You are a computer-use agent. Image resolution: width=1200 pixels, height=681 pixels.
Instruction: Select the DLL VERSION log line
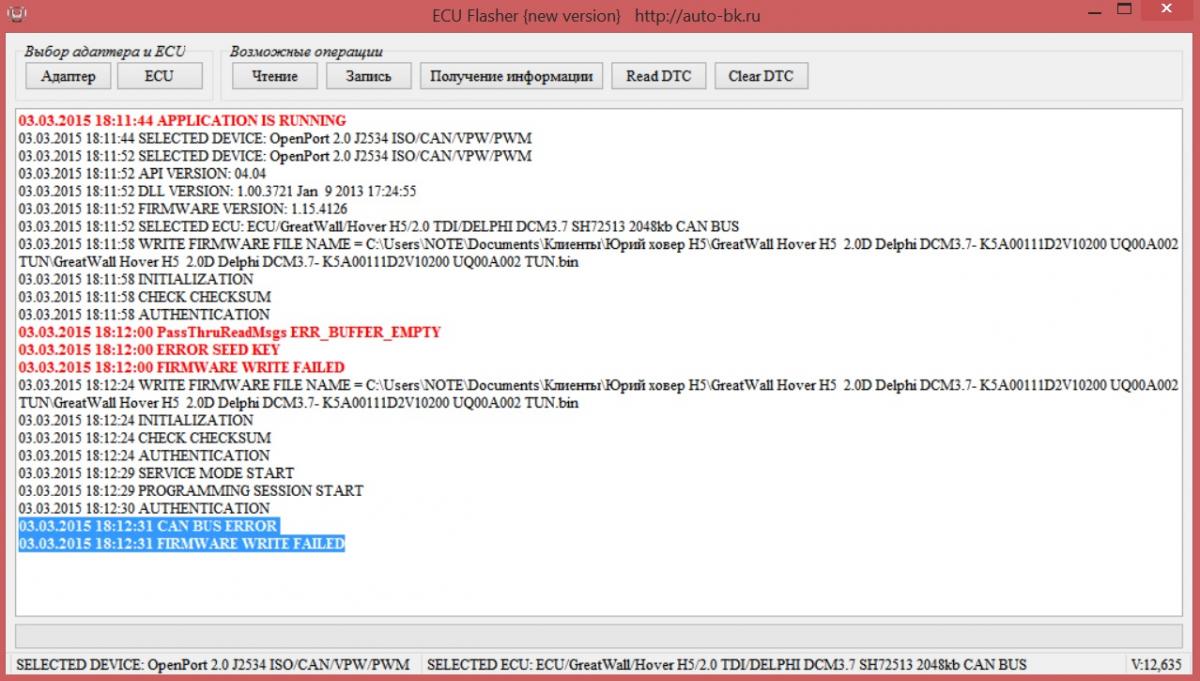pyautogui.click(x=217, y=191)
